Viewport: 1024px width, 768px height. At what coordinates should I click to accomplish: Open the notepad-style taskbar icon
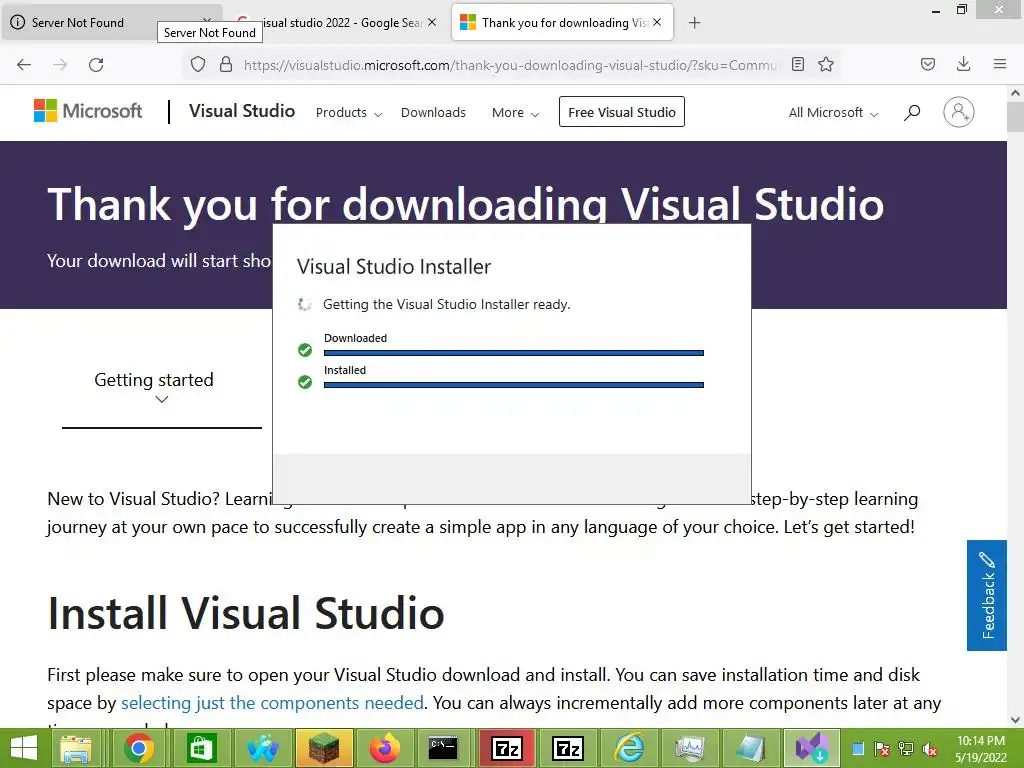(x=750, y=748)
